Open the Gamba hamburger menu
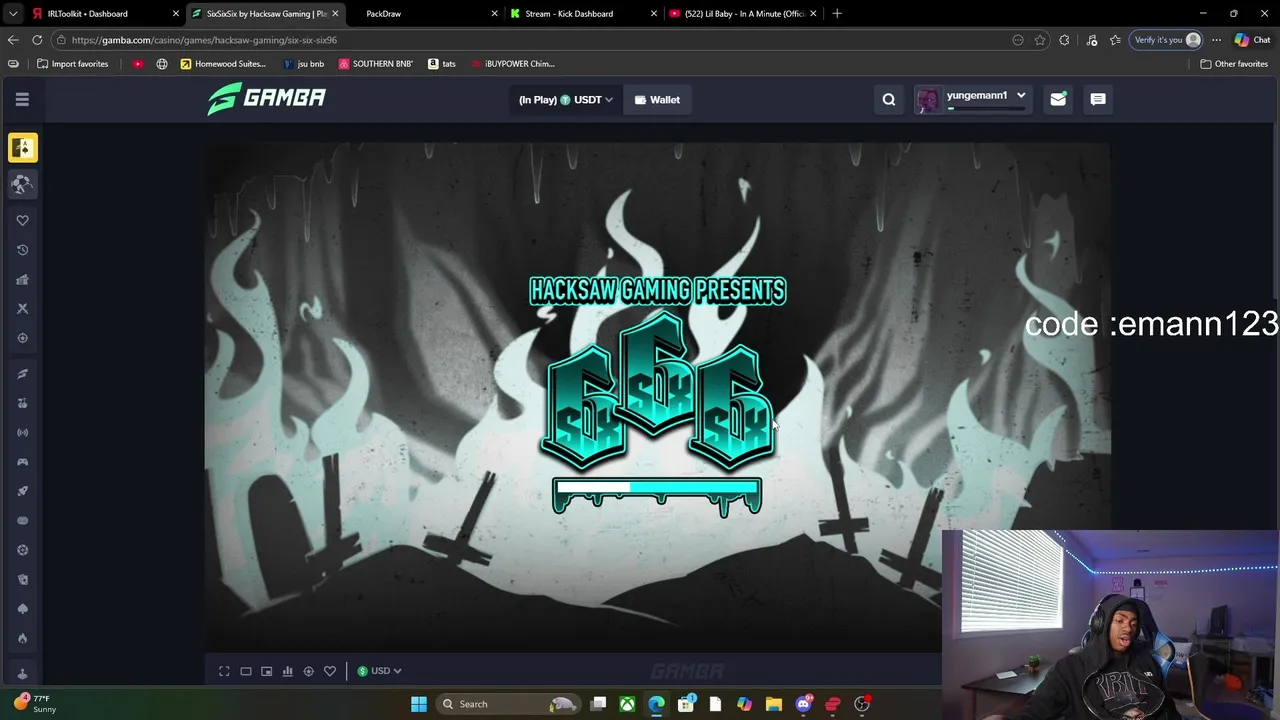This screenshot has height=720, width=1280. pyautogui.click(x=22, y=99)
